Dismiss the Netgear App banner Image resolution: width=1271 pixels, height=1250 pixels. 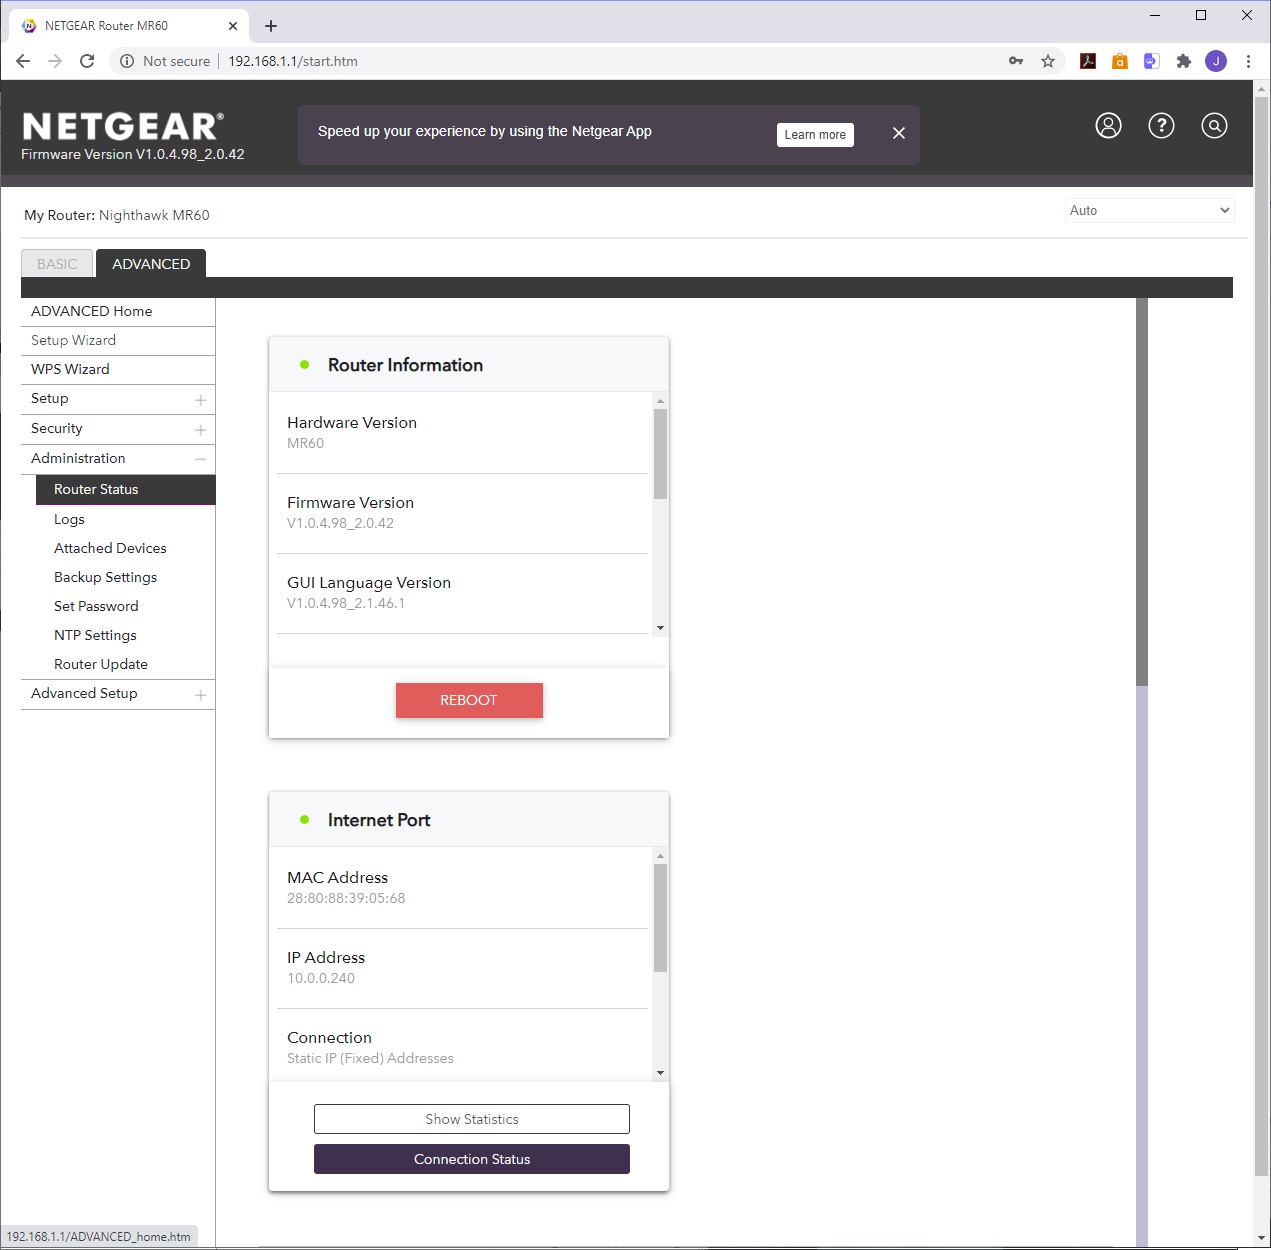point(899,133)
